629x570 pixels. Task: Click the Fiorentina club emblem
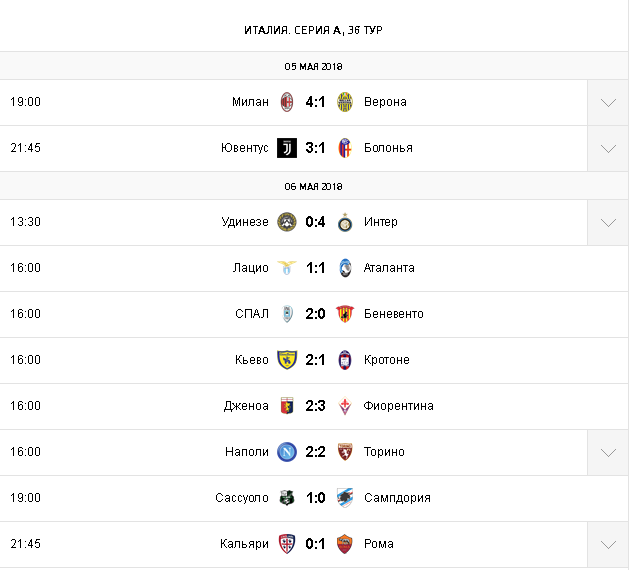345,406
